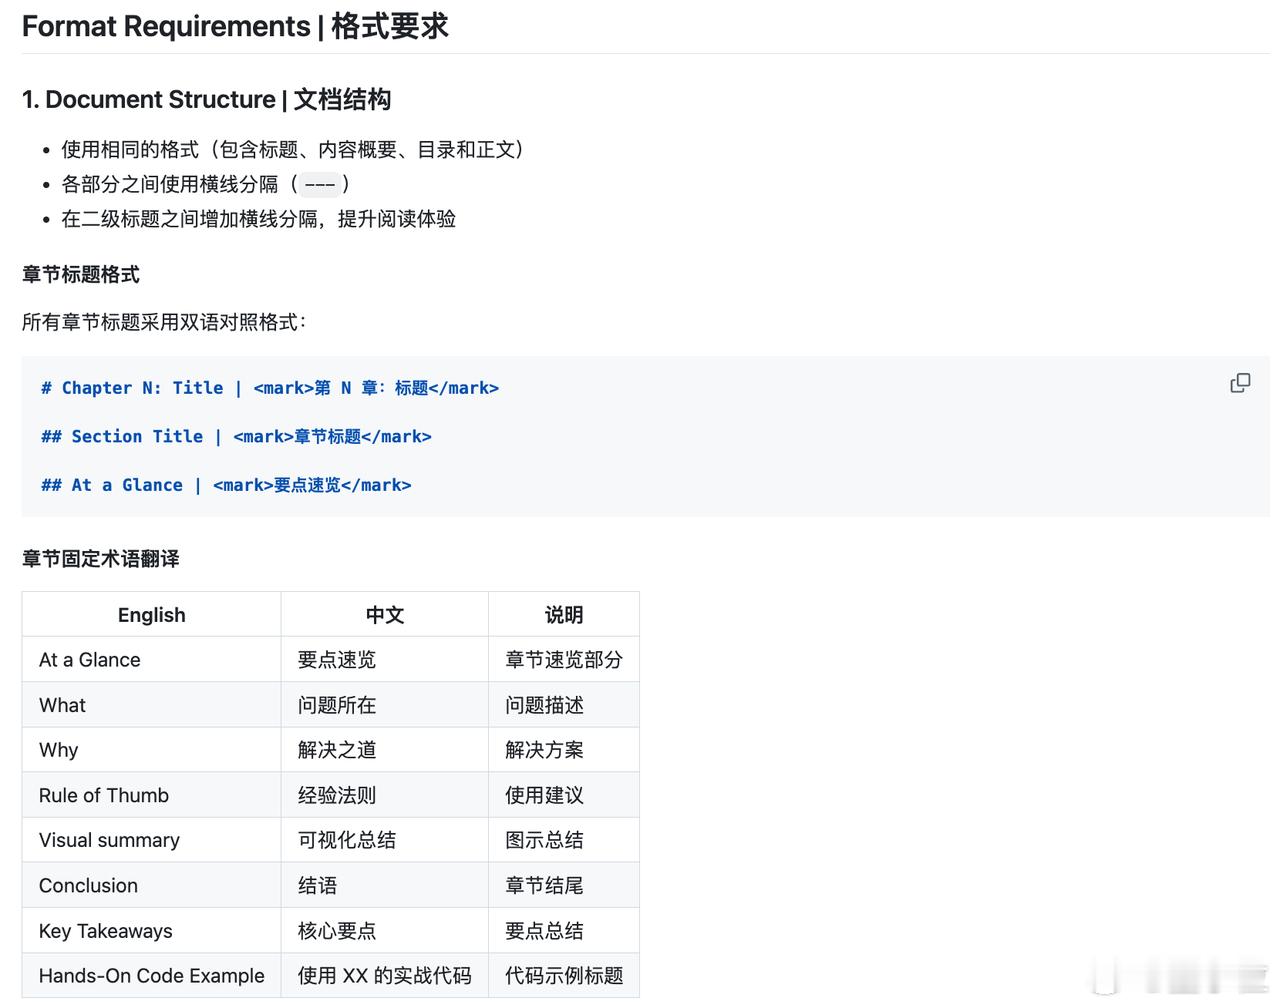Click the "## At a Glance" code line

[226, 485]
